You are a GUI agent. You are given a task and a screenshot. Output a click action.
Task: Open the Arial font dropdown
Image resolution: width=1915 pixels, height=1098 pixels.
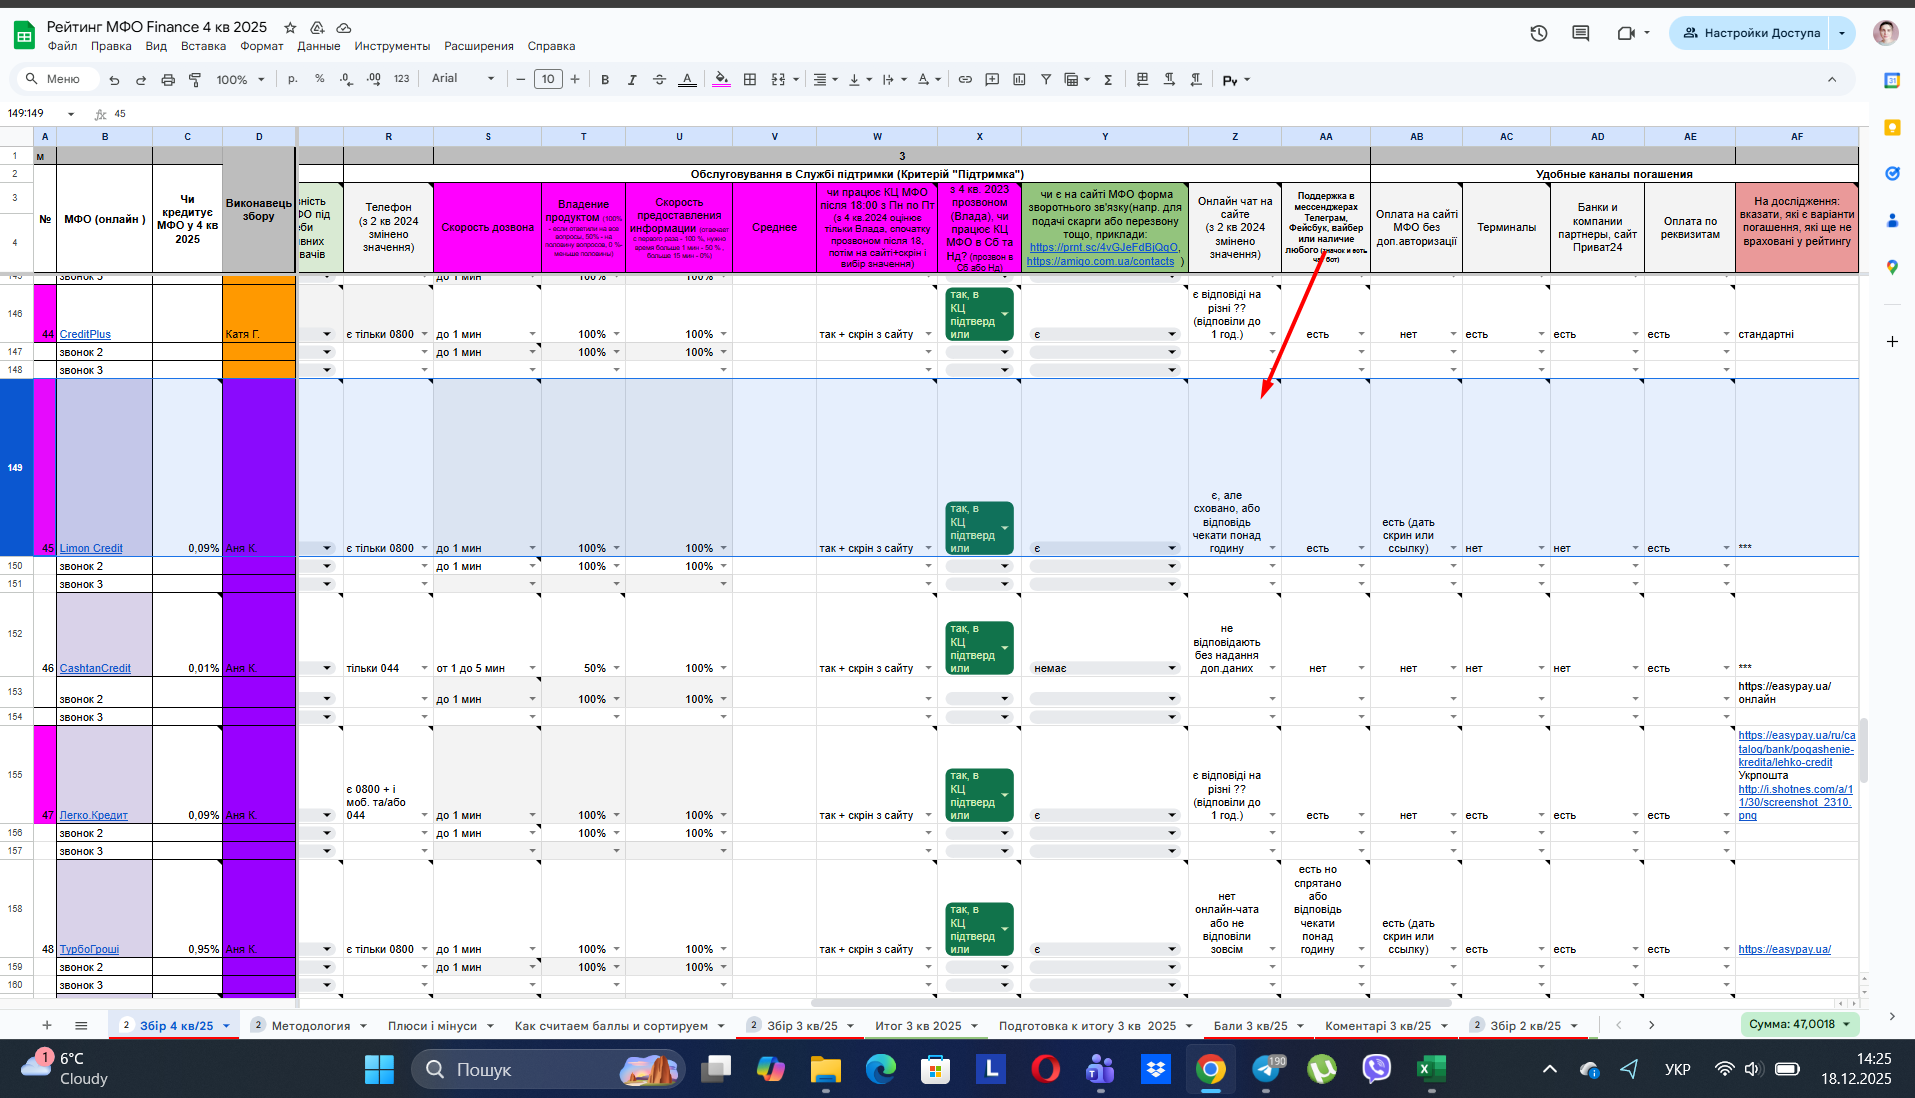click(463, 79)
